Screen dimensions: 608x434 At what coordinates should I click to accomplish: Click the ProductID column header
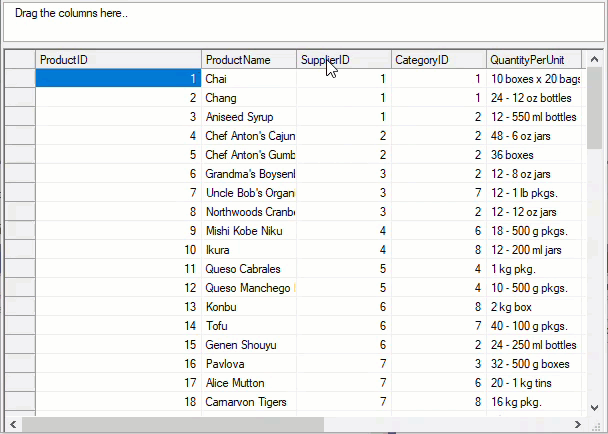click(x=118, y=60)
